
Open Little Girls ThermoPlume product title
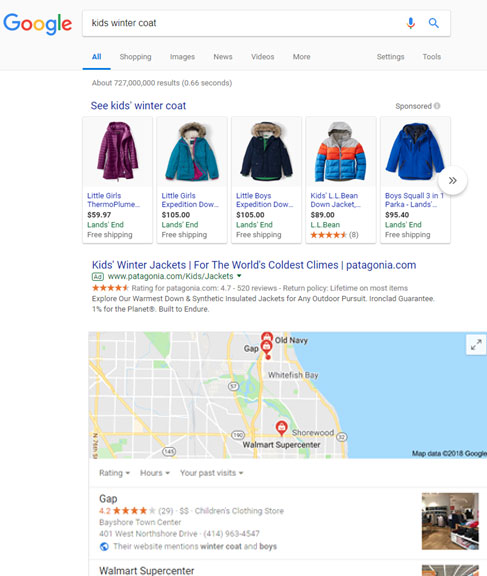click(113, 200)
